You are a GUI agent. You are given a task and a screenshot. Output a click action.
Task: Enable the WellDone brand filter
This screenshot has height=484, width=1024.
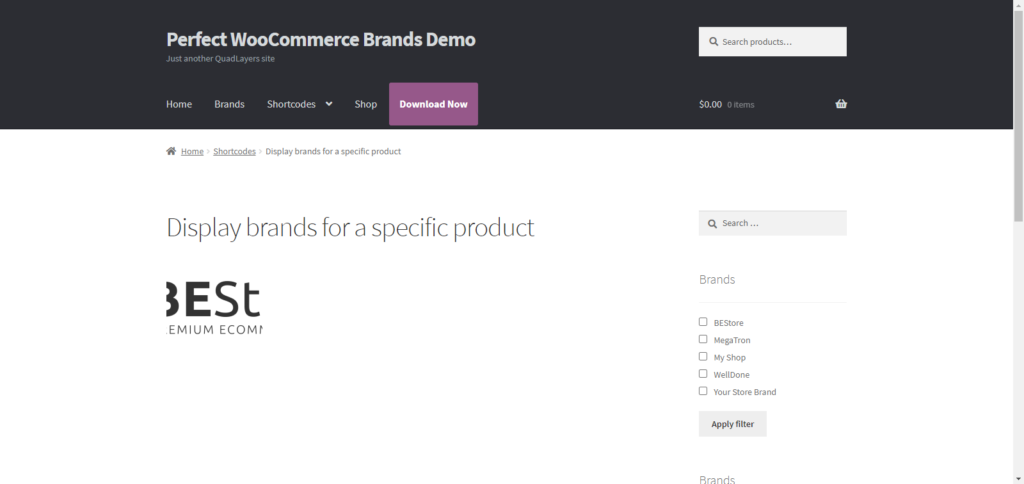tap(703, 374)
